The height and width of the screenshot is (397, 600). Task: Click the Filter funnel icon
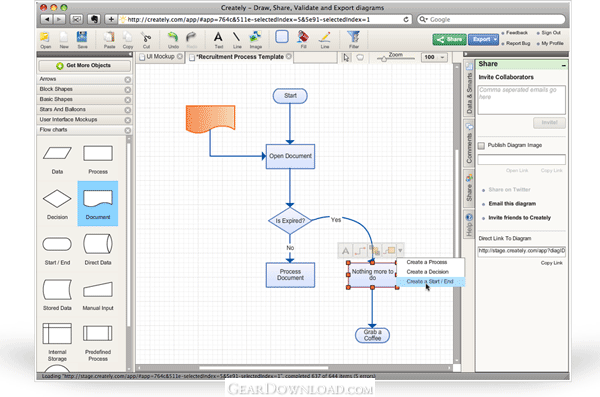click(x=354, y=37)
